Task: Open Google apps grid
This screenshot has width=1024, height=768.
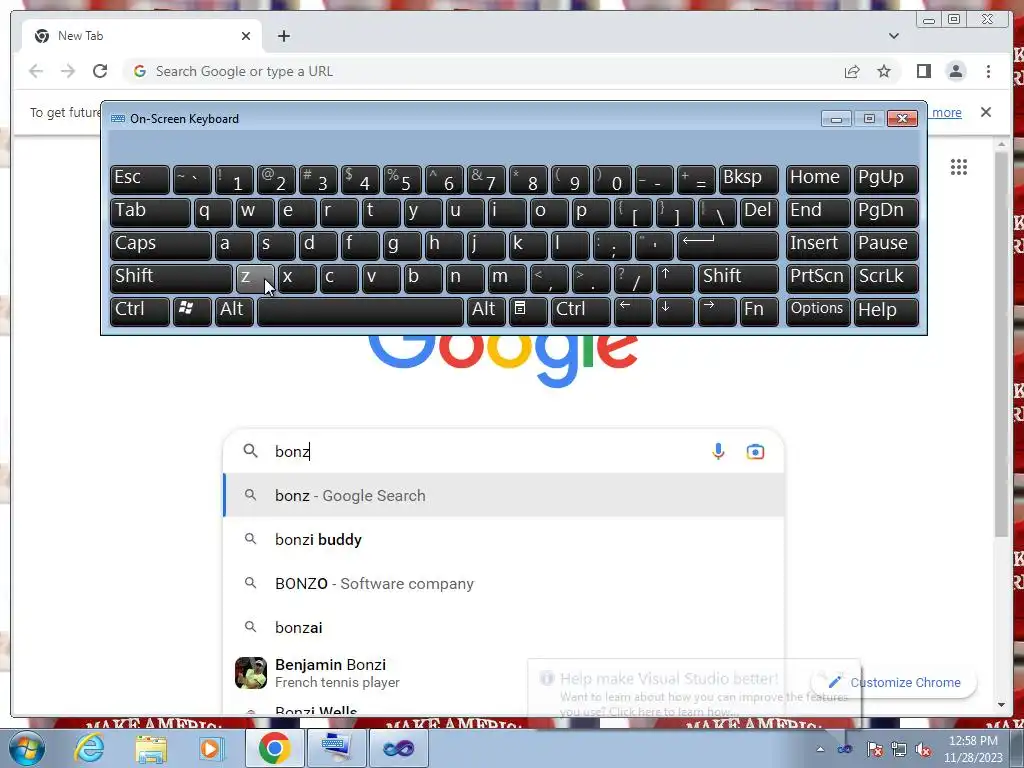Action: [959, 167]
